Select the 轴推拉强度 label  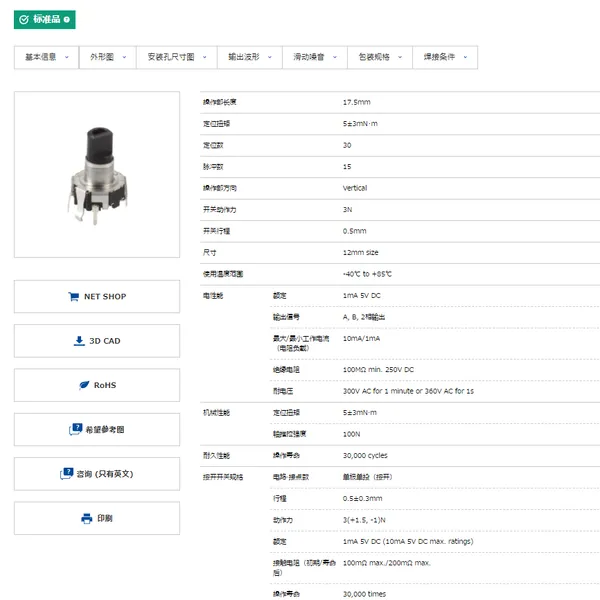pos(290,434)
